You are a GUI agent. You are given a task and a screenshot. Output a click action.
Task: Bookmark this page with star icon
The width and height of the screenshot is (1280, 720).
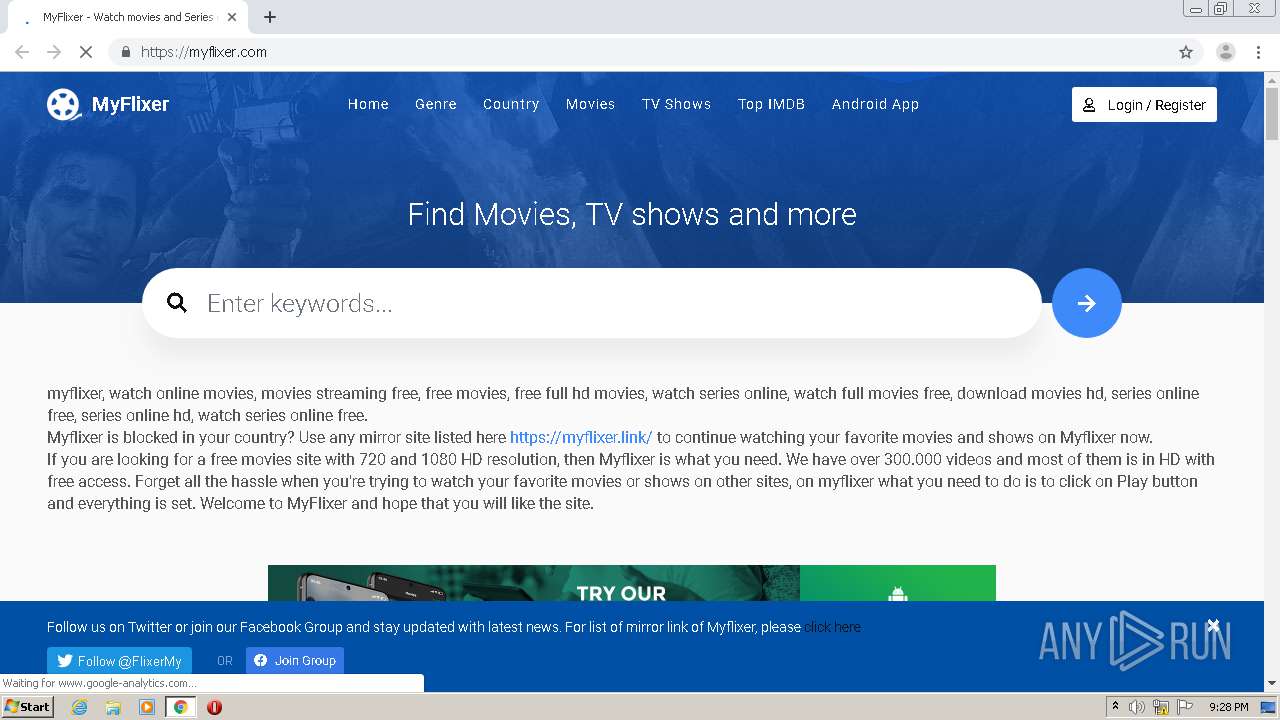pyautogui.click(x=1186, y=52)
